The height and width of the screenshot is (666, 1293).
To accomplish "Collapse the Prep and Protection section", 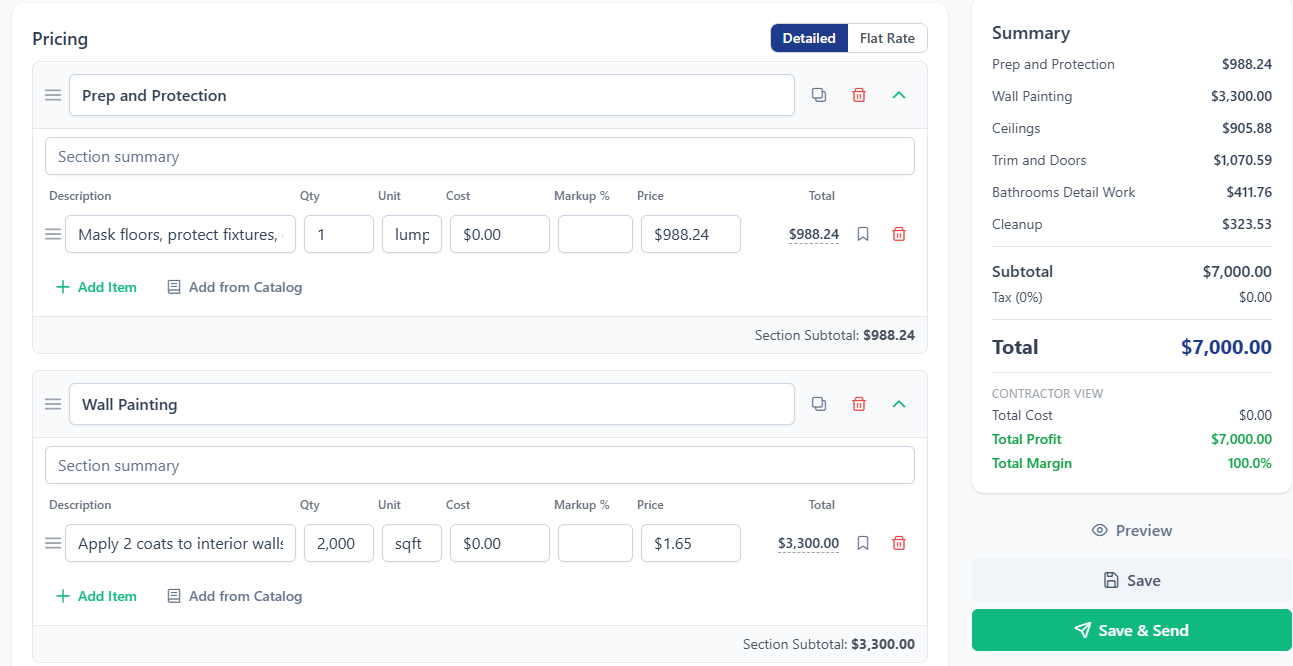I will [899, 95].
